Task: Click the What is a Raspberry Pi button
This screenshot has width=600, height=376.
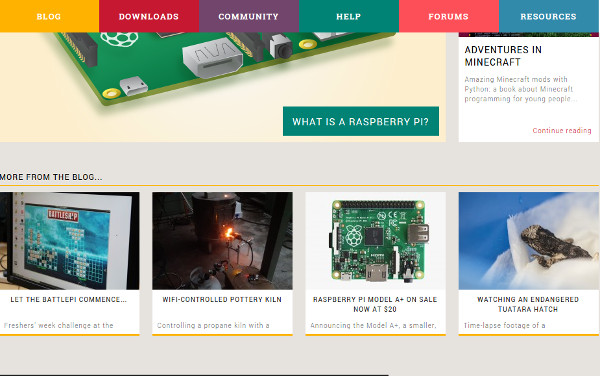Action: pos(361,121)
